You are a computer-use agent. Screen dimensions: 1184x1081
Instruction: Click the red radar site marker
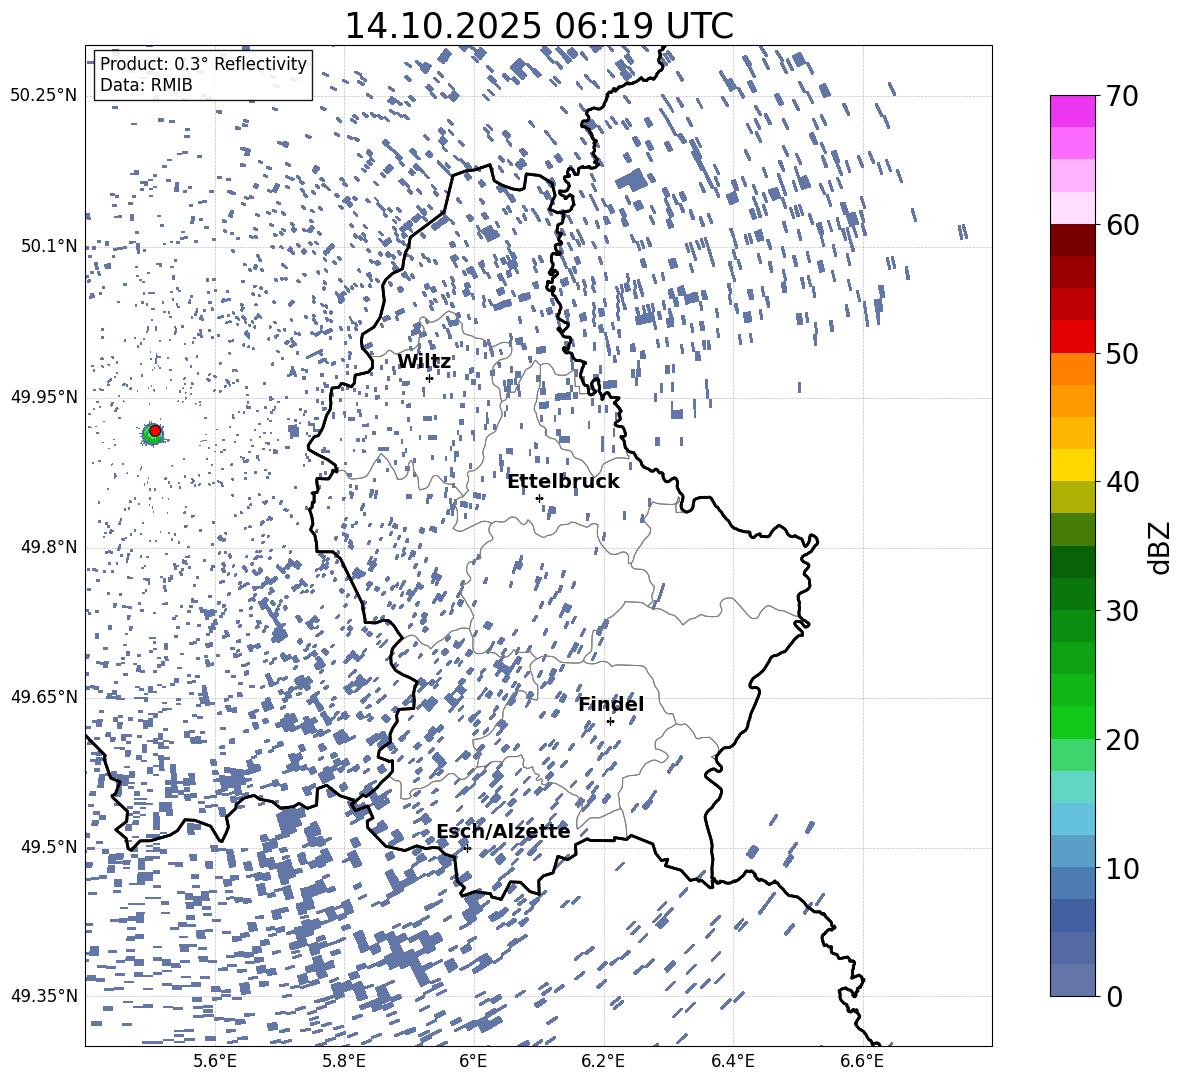[155, 430]
